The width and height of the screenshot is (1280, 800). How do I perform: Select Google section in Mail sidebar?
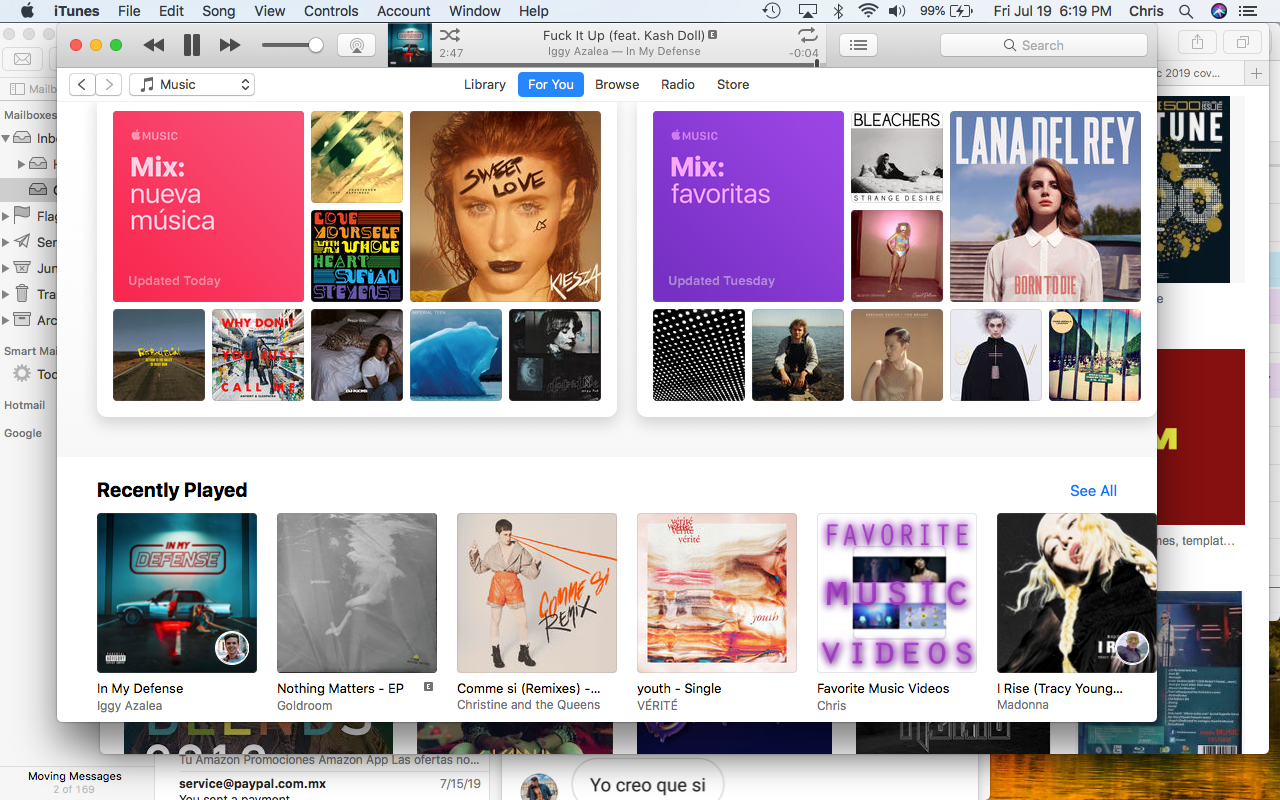23,433
